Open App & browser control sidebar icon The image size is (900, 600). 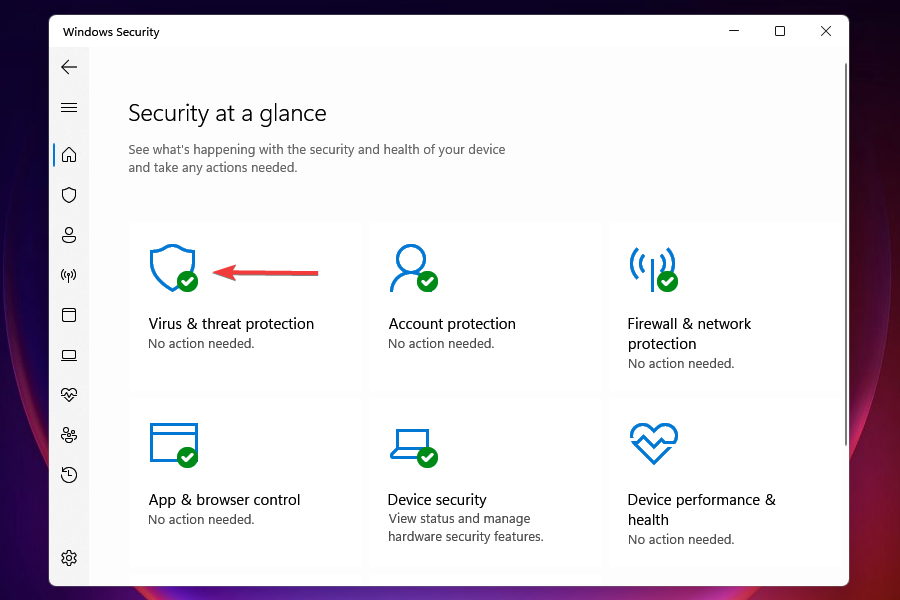(x=69, y=315)
